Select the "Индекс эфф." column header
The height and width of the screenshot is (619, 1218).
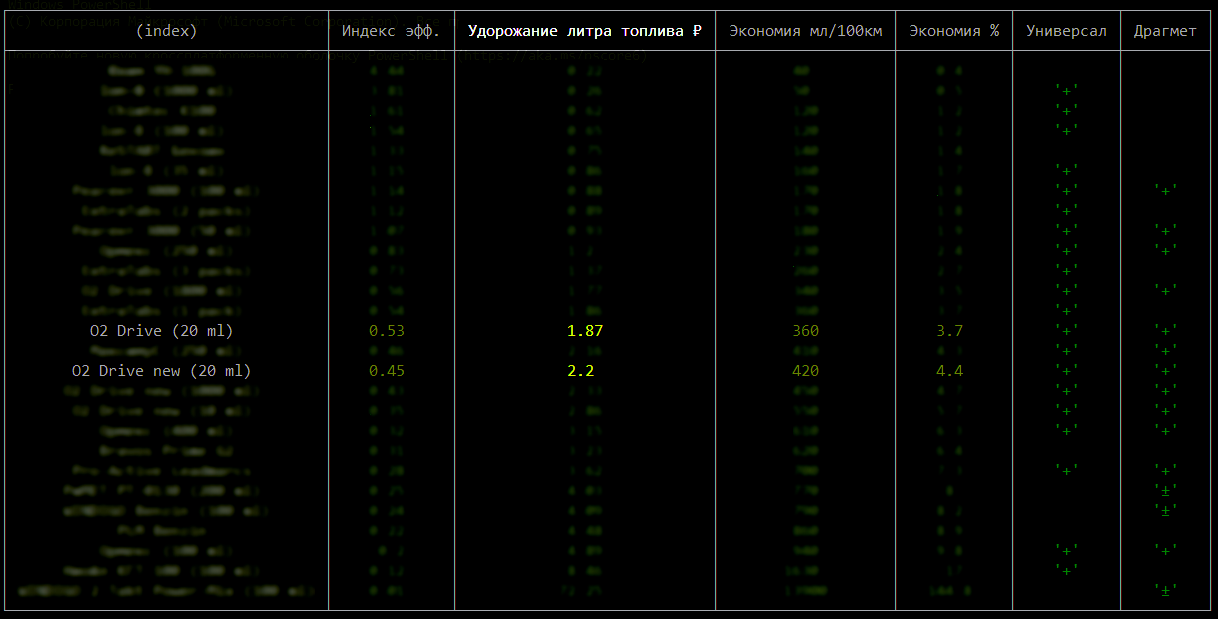tap(391, 31)
